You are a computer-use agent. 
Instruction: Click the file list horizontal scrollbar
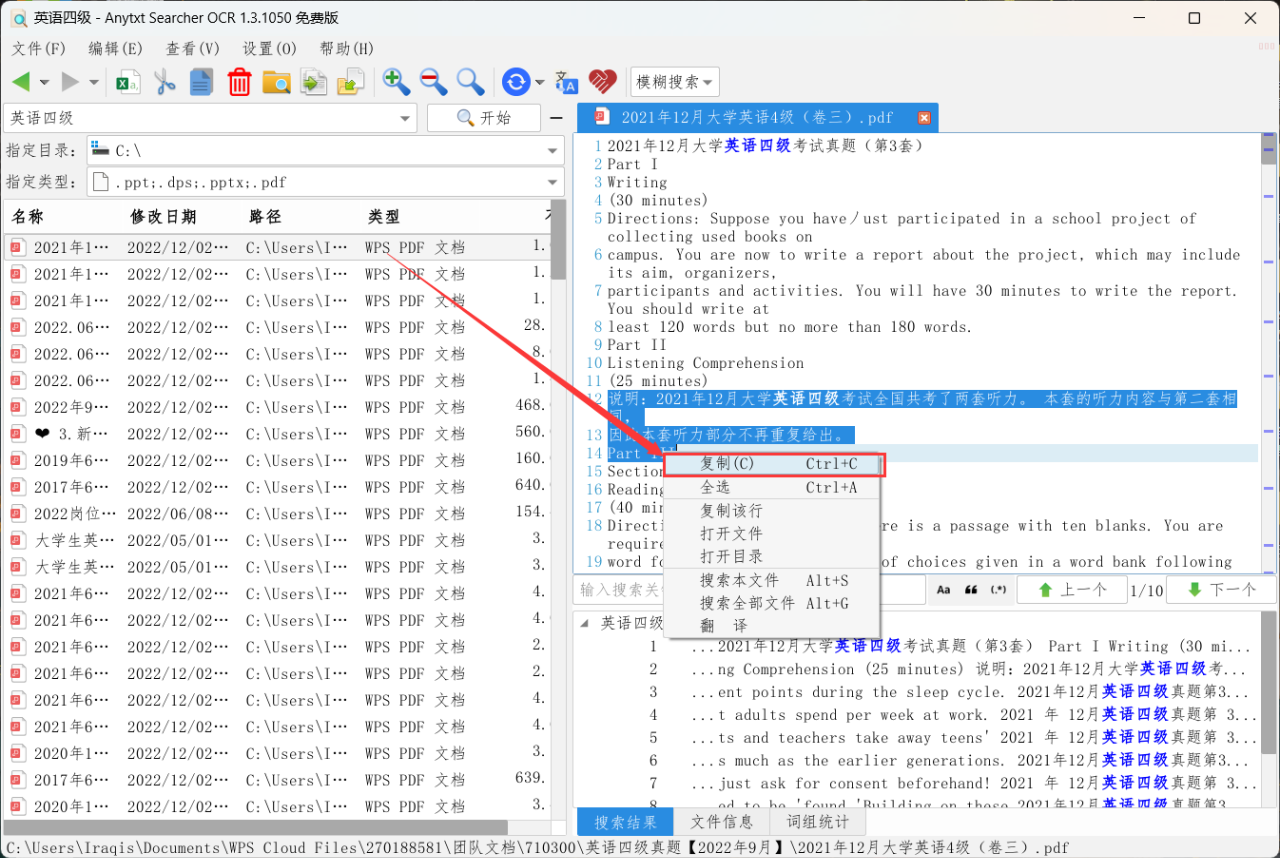click(256, 827)
